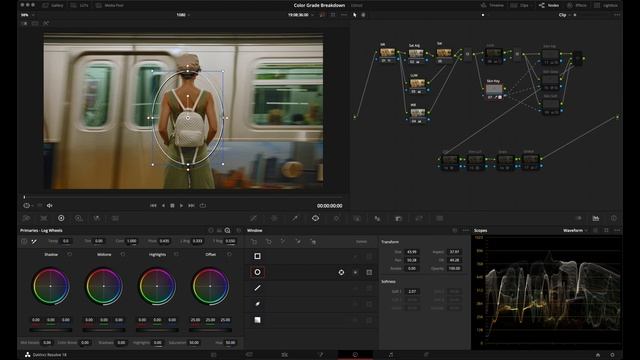Image resolution: width=640 pixels, height=360 pixels.
Task: Reset the Offset wheel
Action: (229, 254)
